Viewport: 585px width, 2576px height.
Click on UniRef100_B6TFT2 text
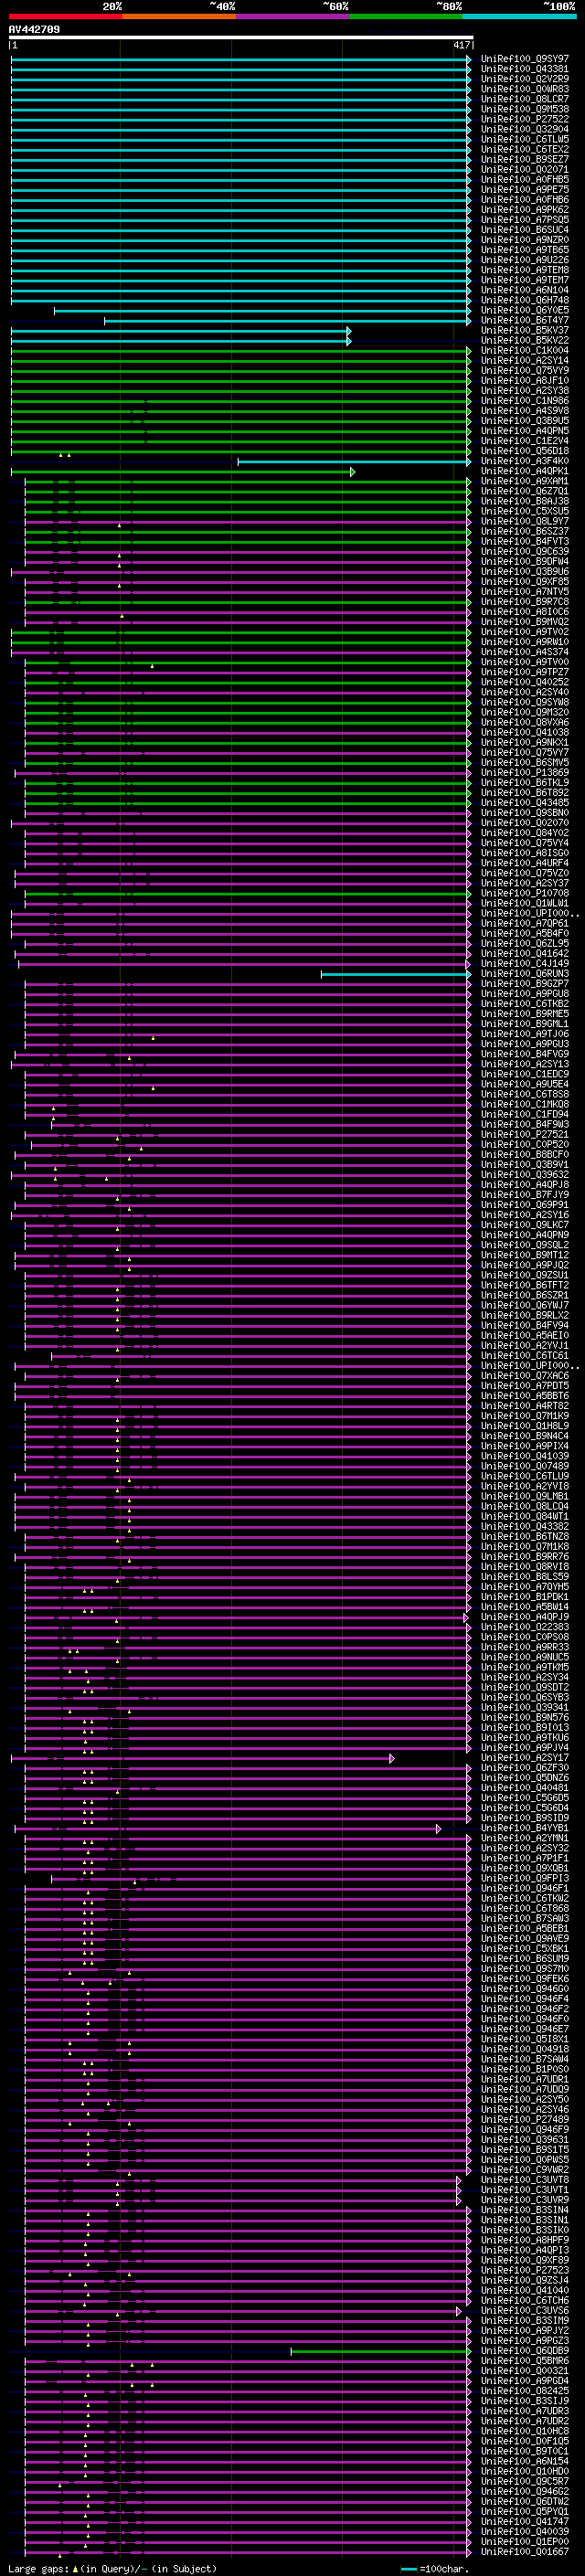click(524, 1285)
